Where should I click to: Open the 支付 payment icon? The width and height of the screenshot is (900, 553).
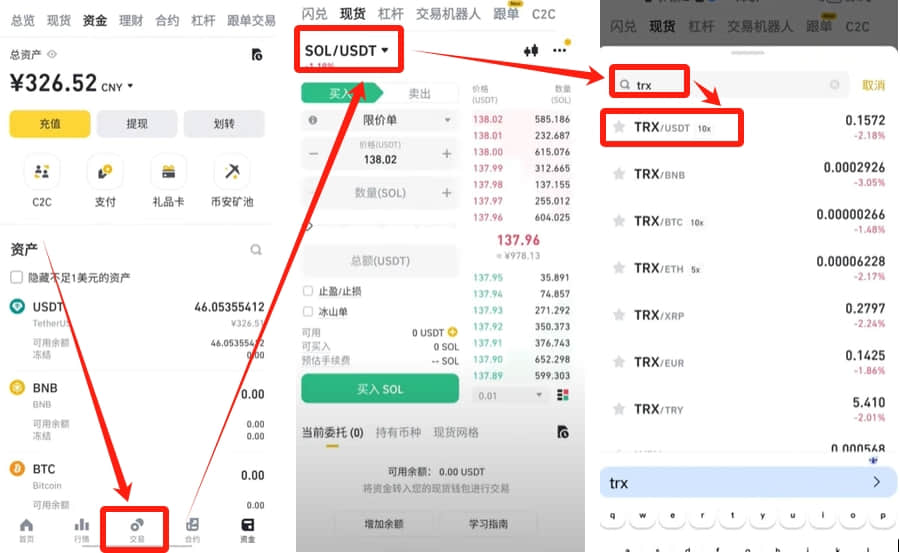(105, 172)
